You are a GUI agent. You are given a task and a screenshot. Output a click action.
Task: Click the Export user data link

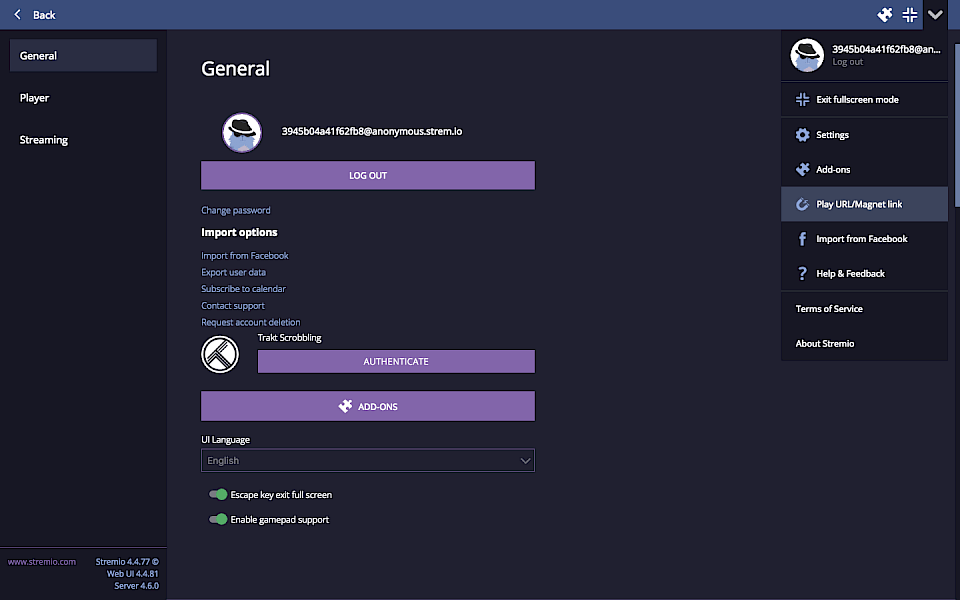pyautogui.click(x=233, y=272)
